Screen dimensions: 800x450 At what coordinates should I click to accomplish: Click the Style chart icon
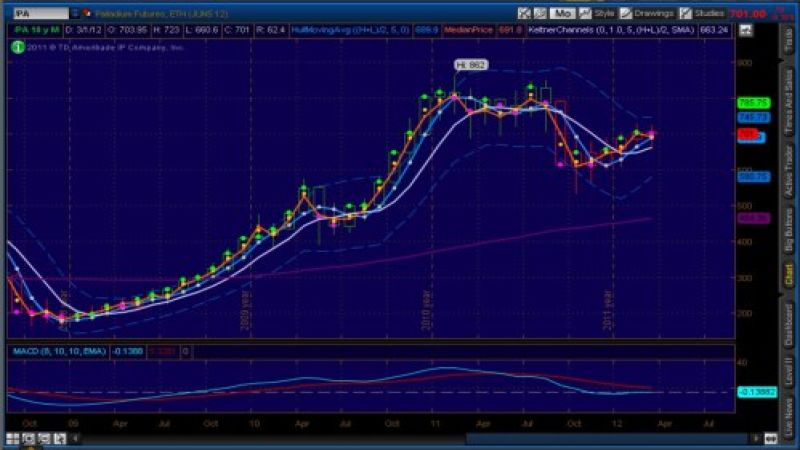tap(585, 13)
